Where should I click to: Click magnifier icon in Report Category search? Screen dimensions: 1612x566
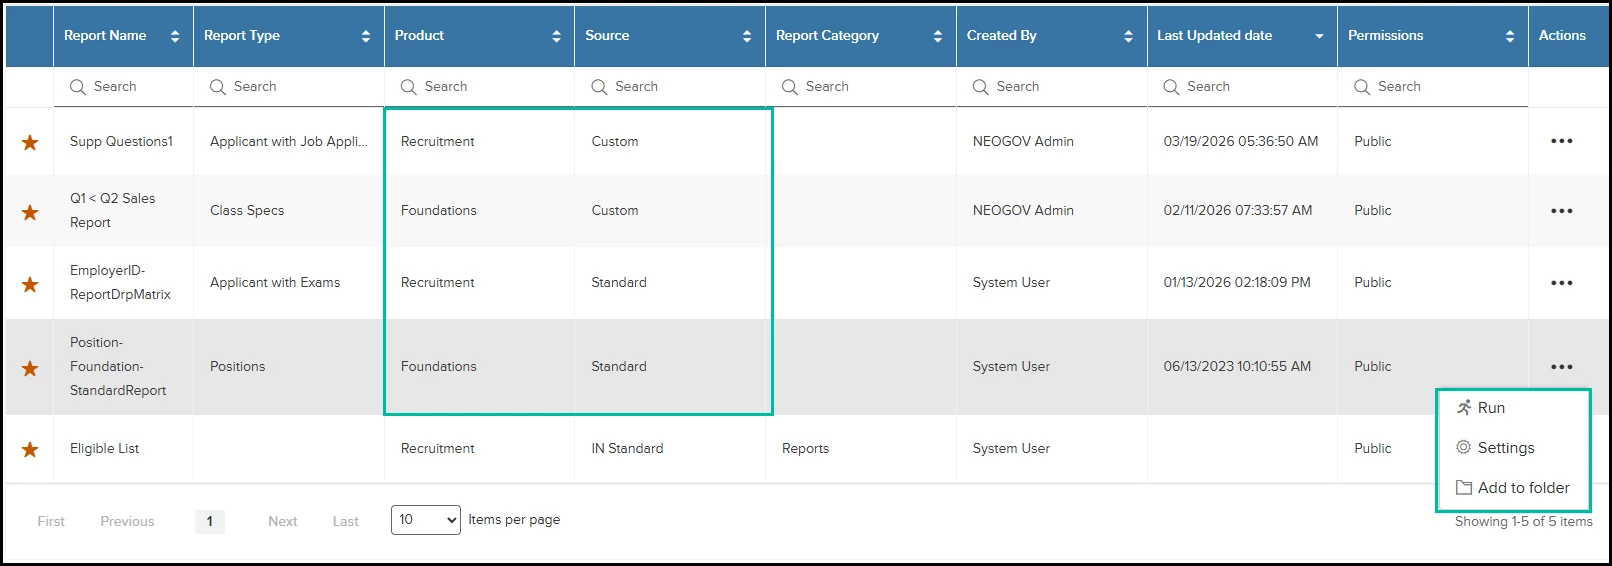(x=789, y=87)
